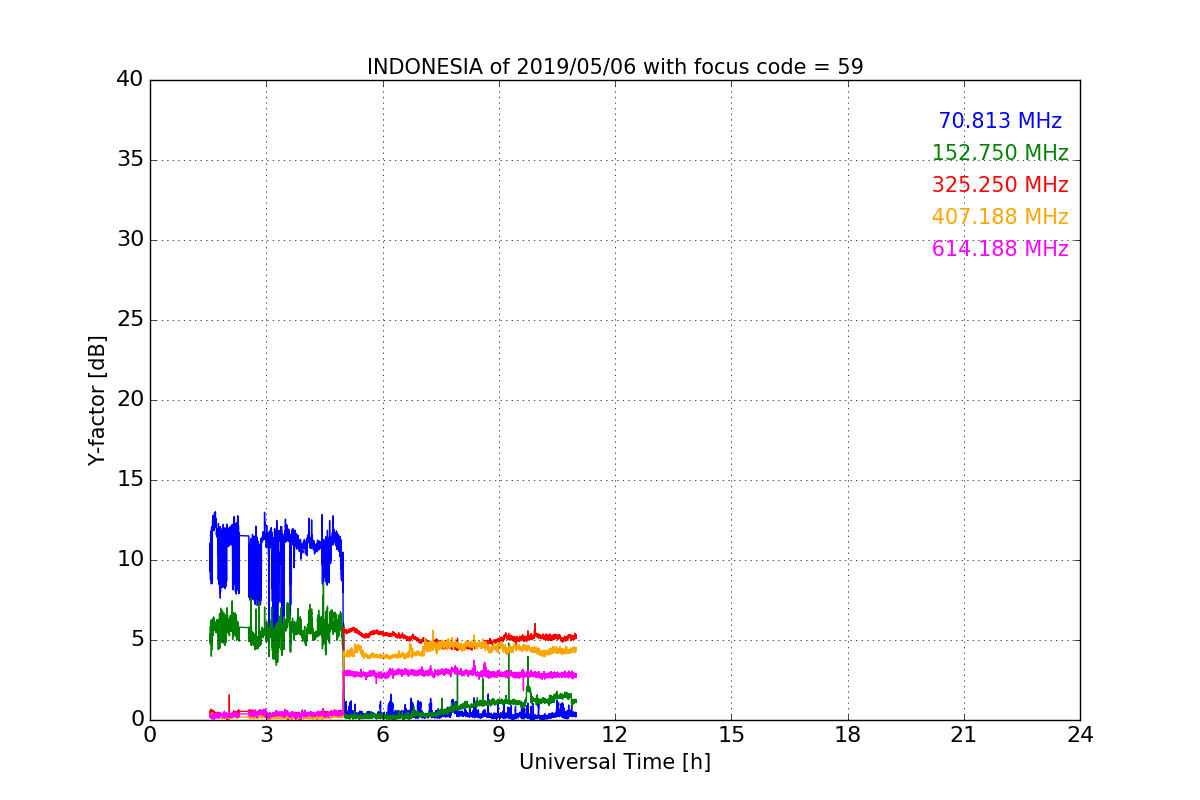Click the x-axis tick label '3'
The width and height of the screenshot is (1200, 800).
click(x=266, y=735)
